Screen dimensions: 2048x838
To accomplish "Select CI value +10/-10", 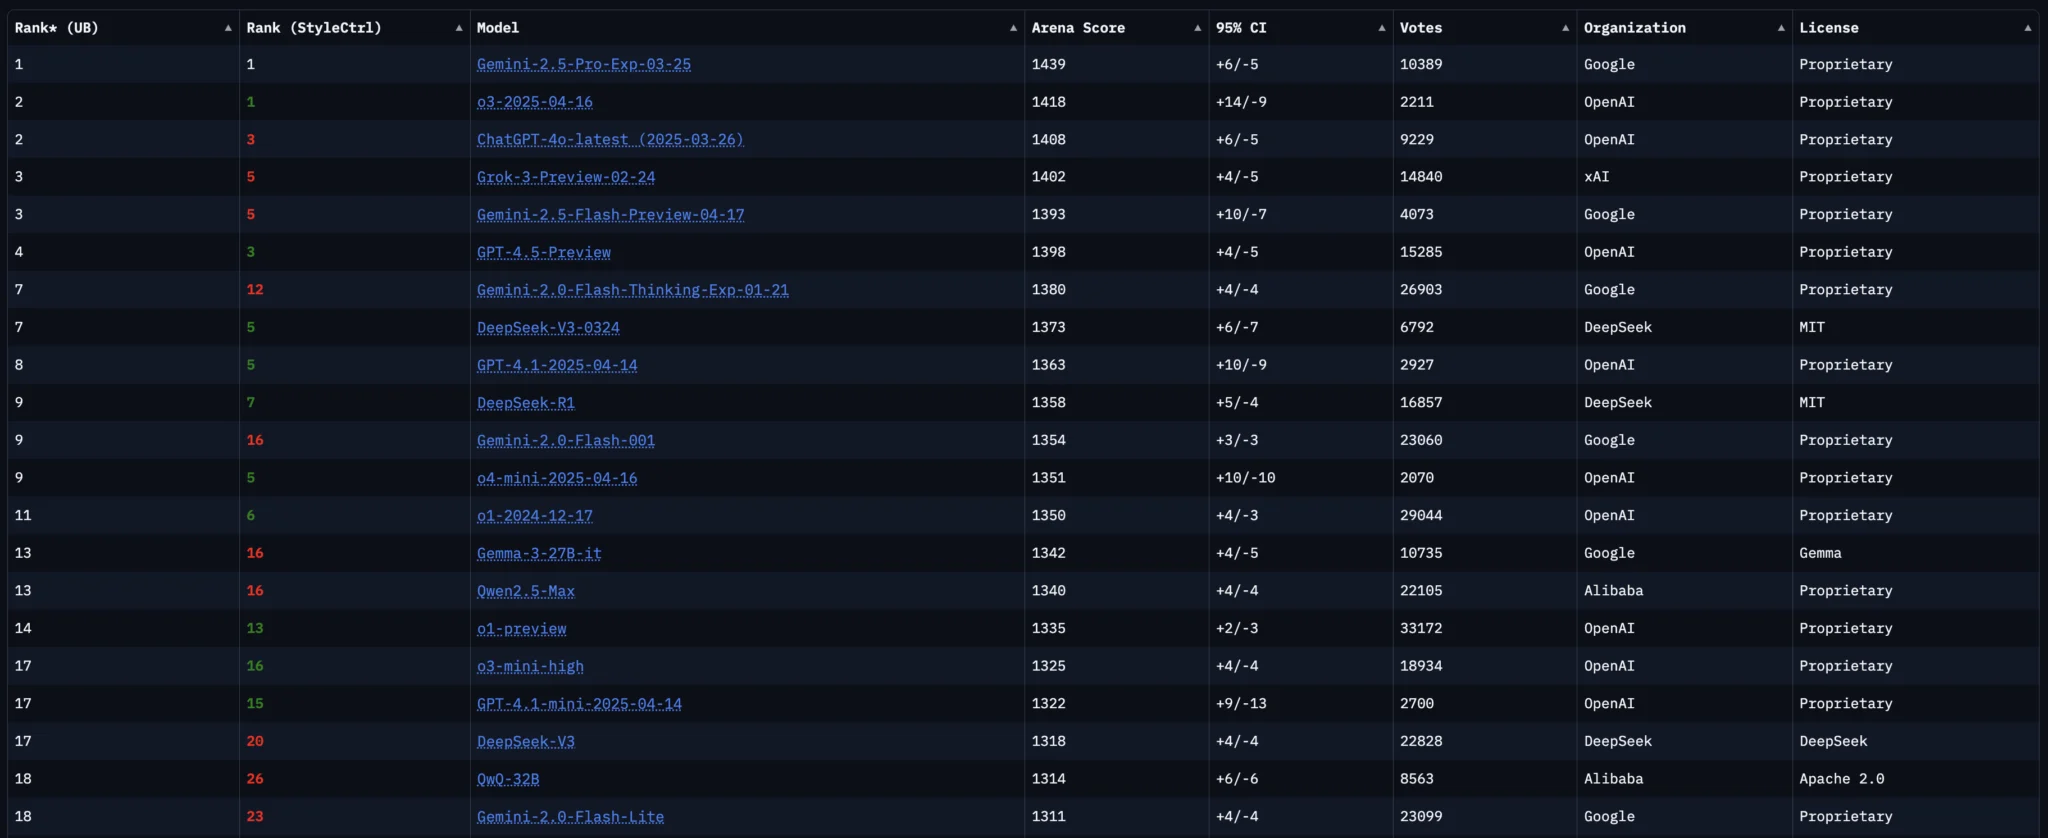I will (1246, 478).
